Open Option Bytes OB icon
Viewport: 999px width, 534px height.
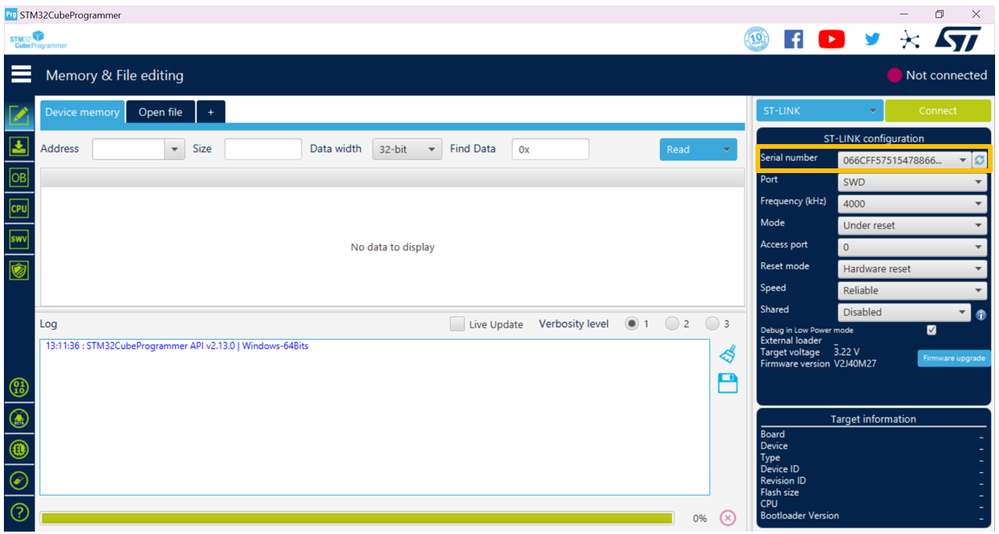click(19, 178)
